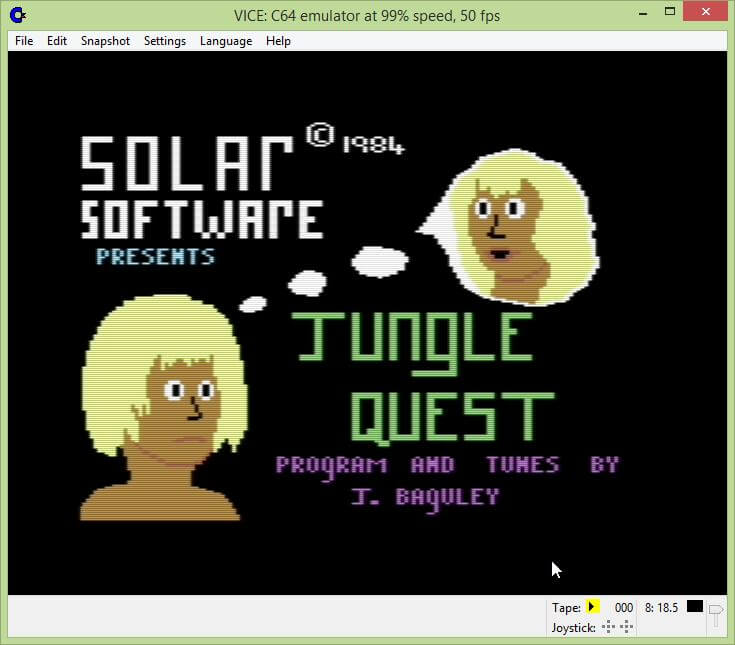Image resolution: width=735 pixels, height=645 pixels.
Task: Maximize the VICE window
Action: [670, 12]
